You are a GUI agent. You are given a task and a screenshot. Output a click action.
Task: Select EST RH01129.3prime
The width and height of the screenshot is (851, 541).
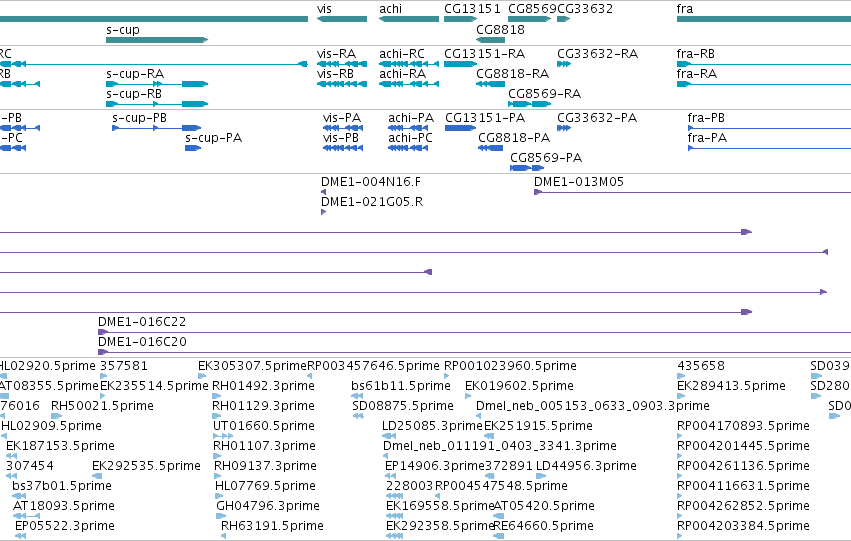(x=216, y=416)
